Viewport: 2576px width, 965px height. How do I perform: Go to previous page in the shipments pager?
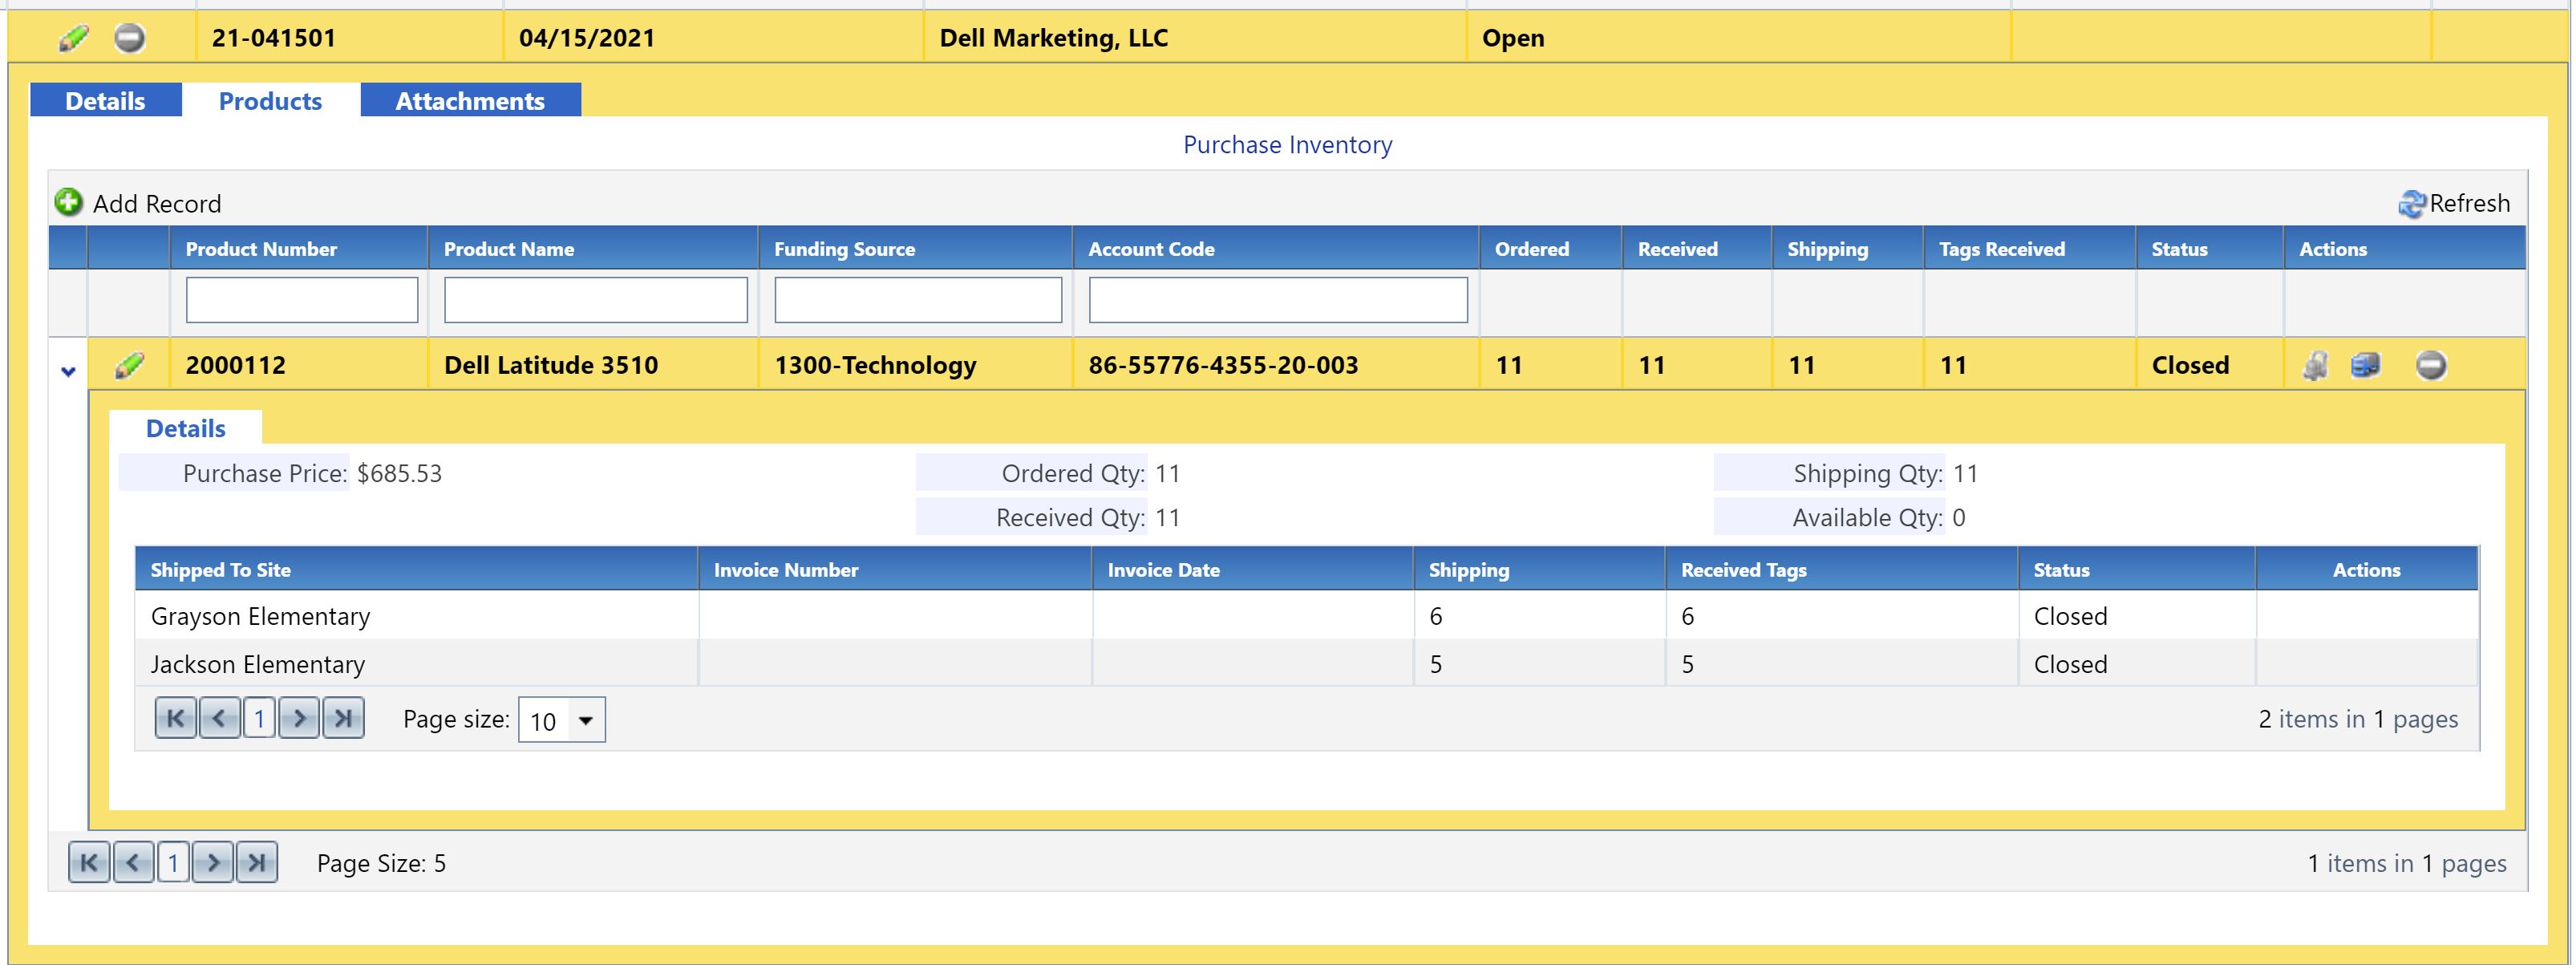pyautogui.click(x=219, y=718)
